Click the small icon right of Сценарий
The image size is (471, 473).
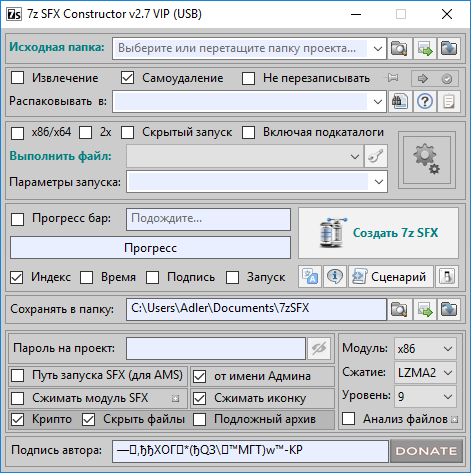pyautogui.click(x=447, y=276)
